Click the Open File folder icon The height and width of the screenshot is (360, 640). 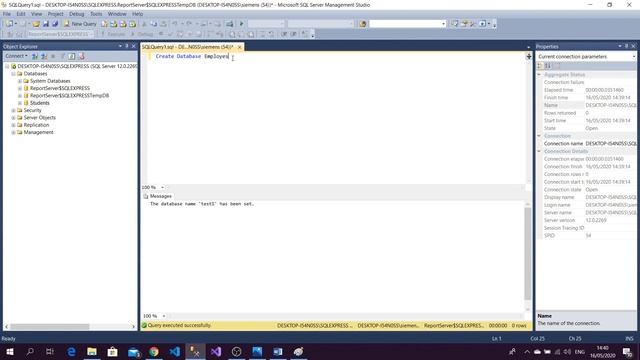click(36, 24)
